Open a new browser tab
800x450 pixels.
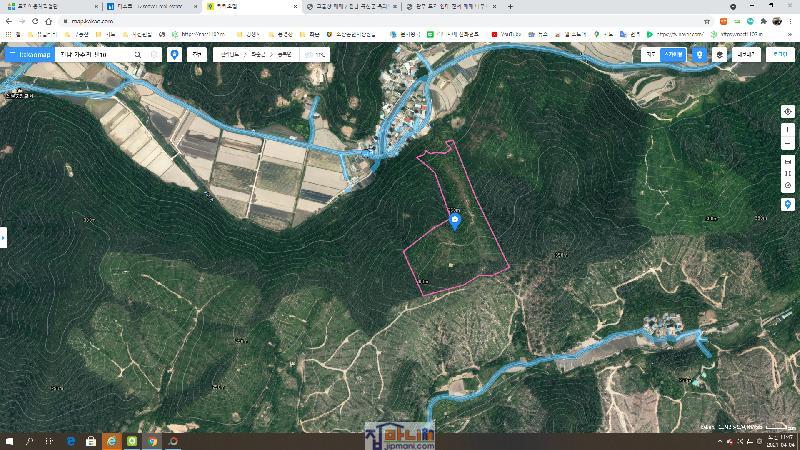coord(510,6)
